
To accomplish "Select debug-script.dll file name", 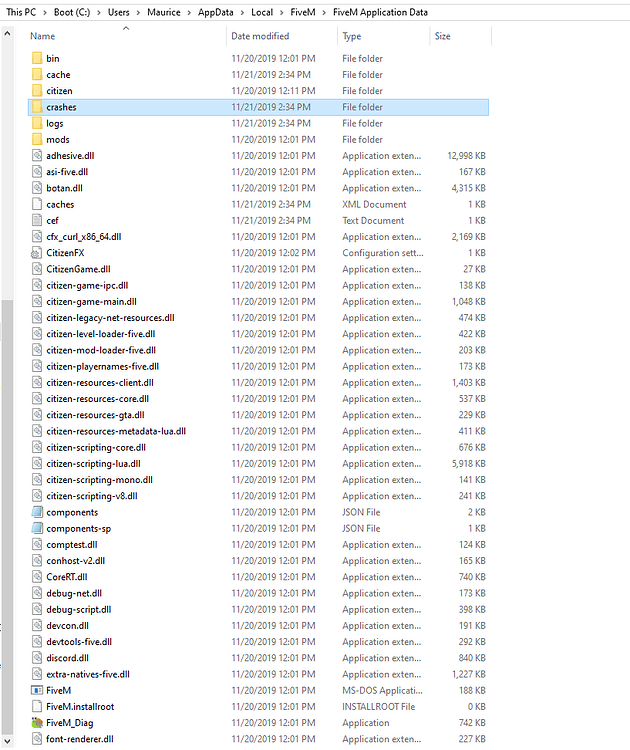I will (79, 610).
